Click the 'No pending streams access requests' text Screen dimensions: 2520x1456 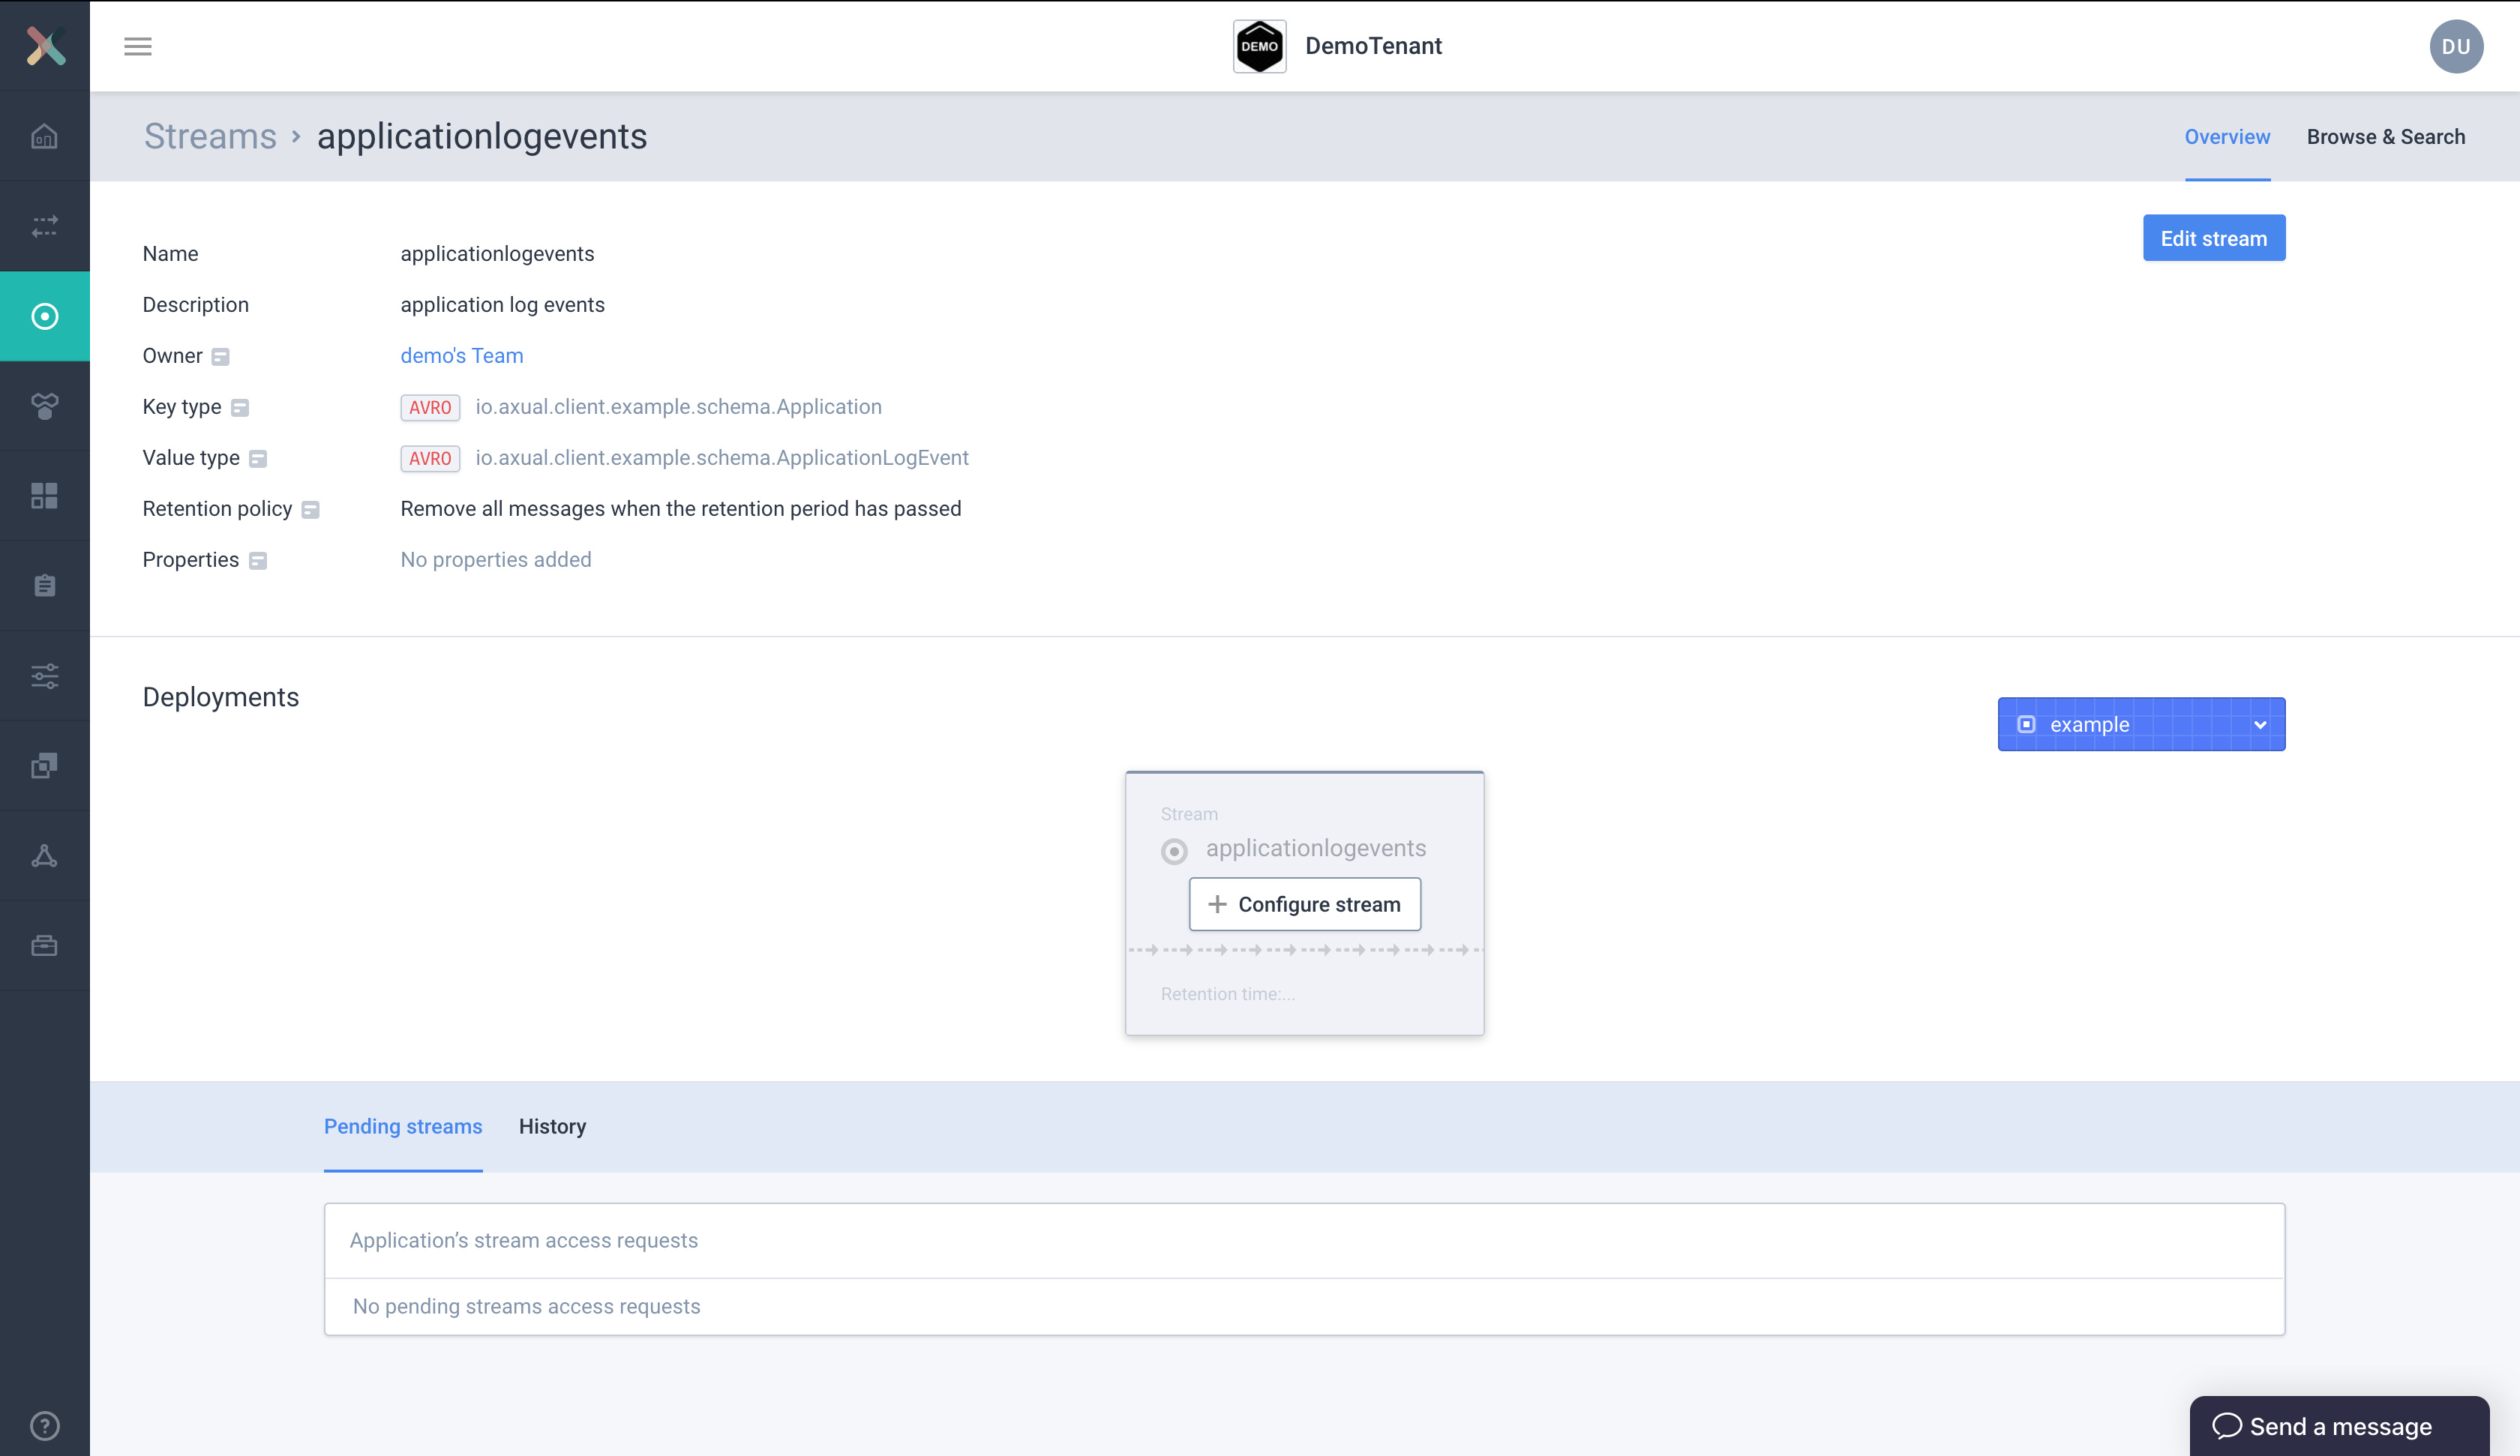tap(526, 1306)
